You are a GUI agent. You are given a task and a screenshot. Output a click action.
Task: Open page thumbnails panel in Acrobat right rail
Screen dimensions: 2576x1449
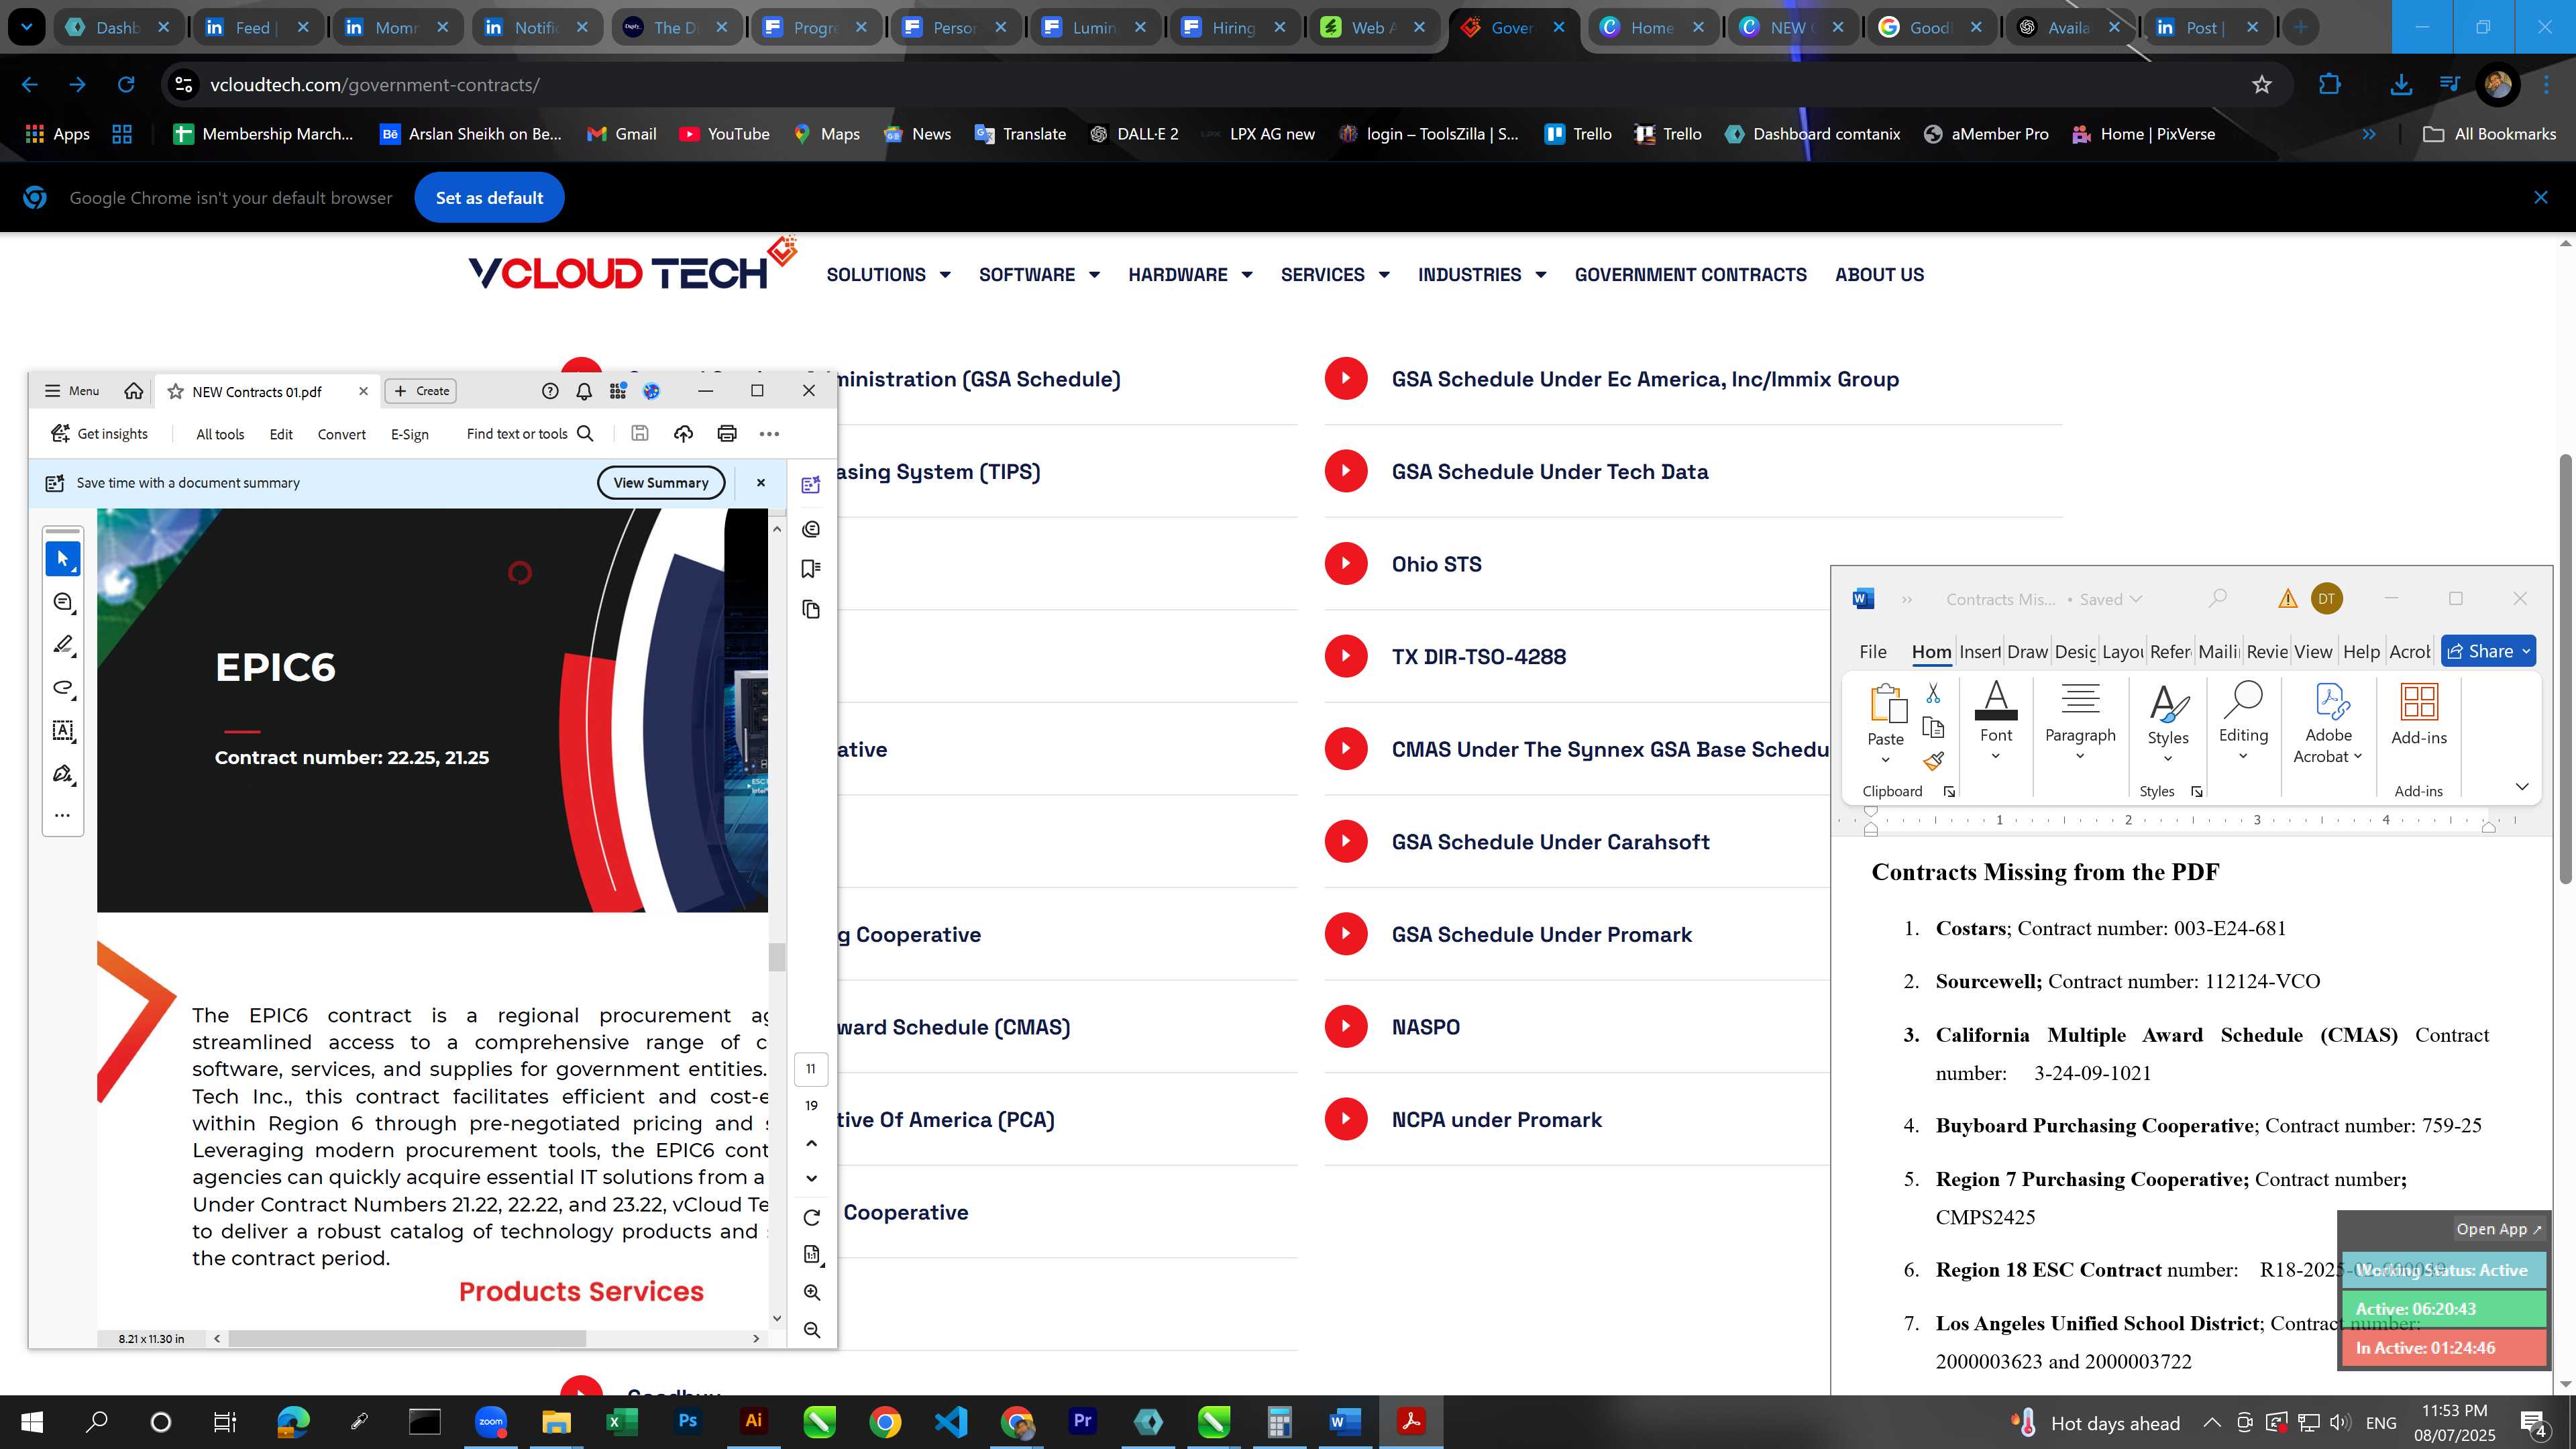pos(811,610)
